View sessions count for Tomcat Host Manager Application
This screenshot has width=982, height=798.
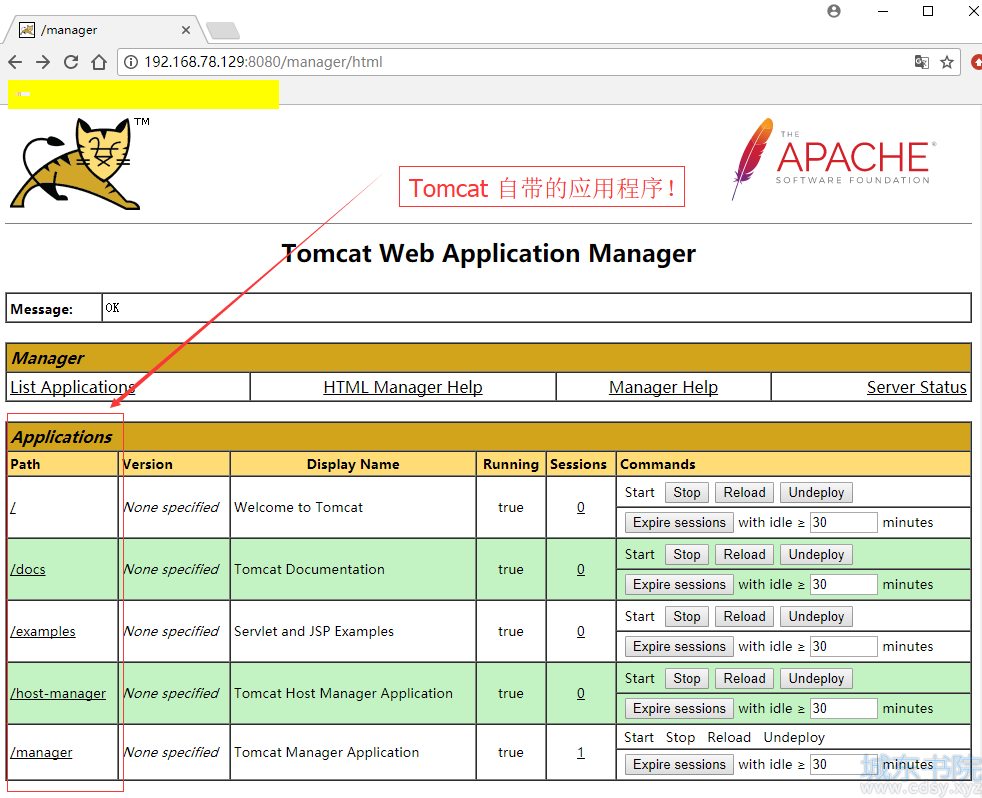(581, 693)
